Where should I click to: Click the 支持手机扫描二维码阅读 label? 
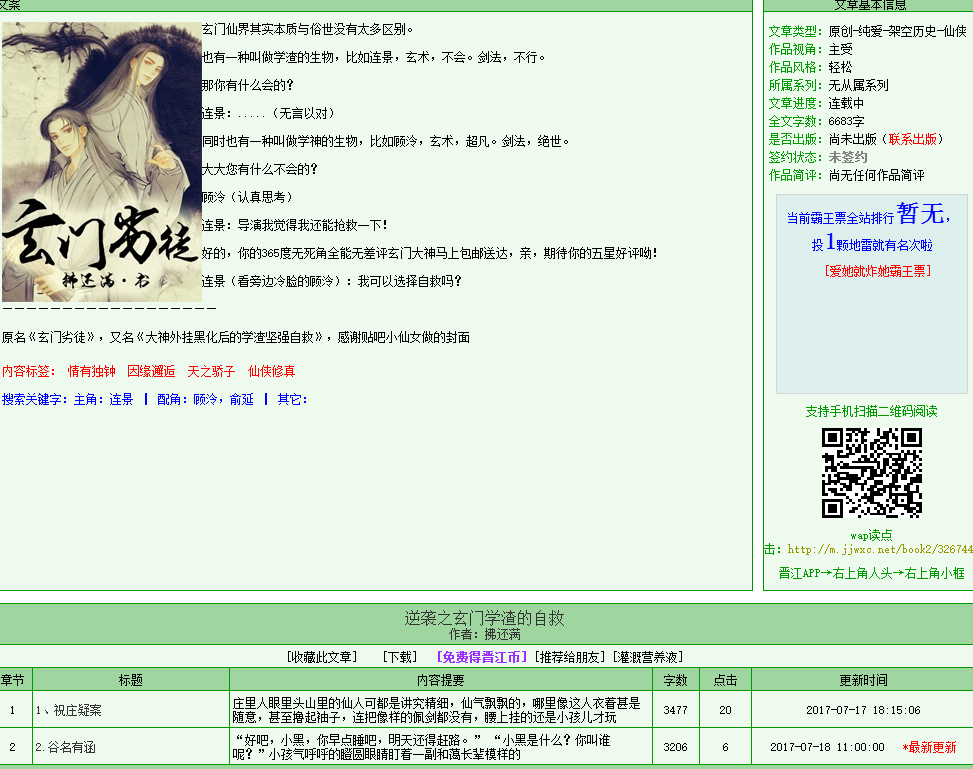[871, 411]
